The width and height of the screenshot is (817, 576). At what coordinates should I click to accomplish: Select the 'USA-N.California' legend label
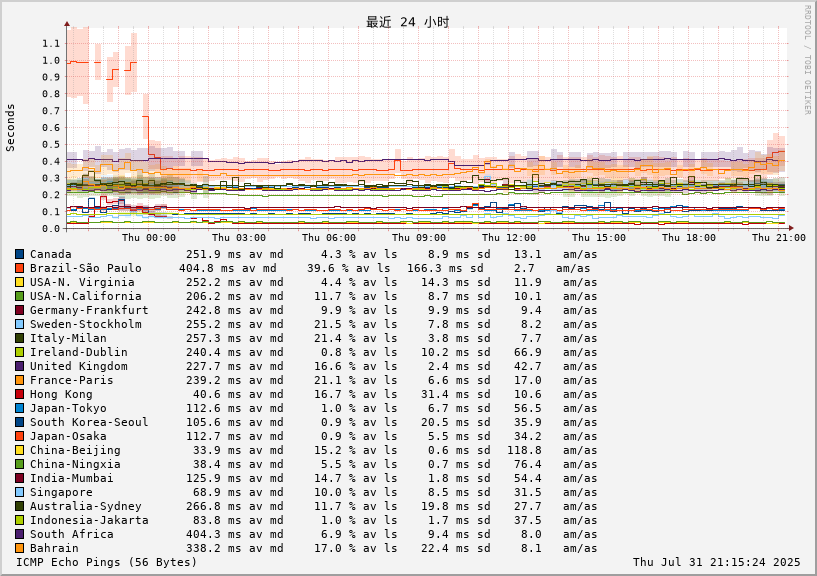pyautogui.click(x=85, y=296)
